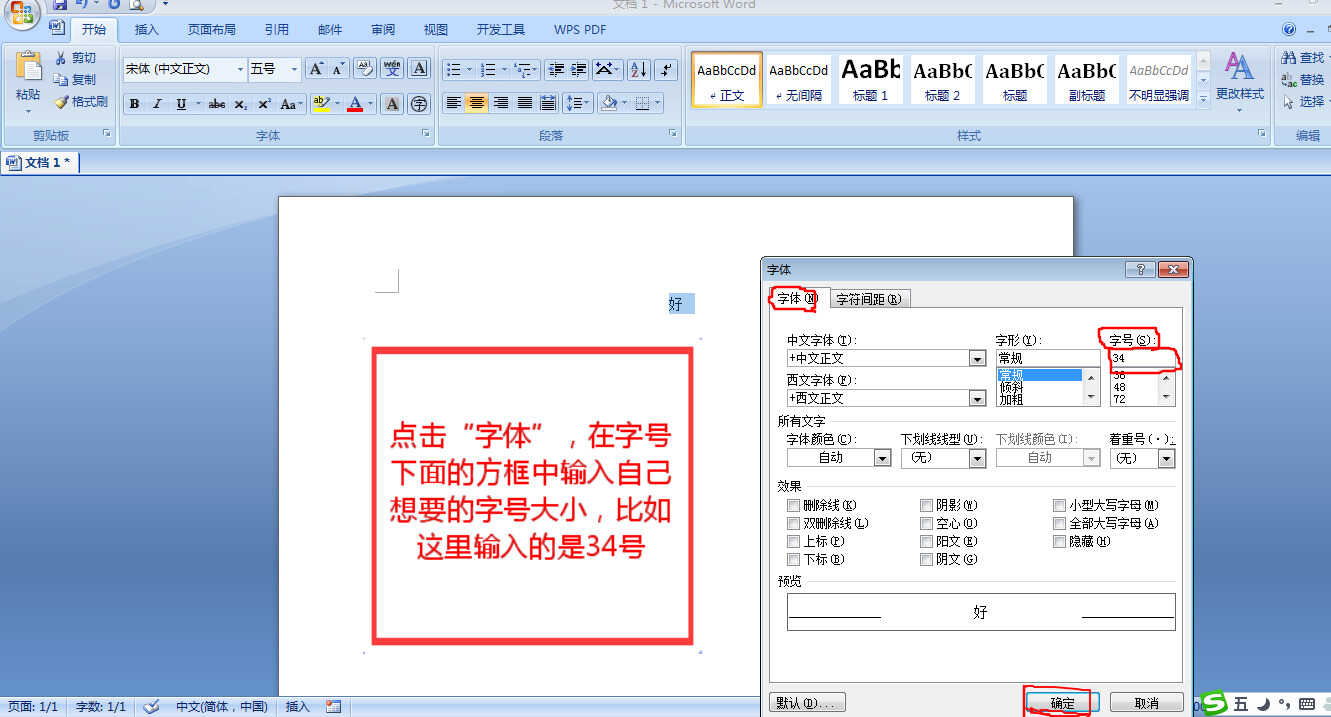Switch to 字符间距 tab in dialog
The image size is (1331, 717).
pyautogui.click(x=870, y=298)
